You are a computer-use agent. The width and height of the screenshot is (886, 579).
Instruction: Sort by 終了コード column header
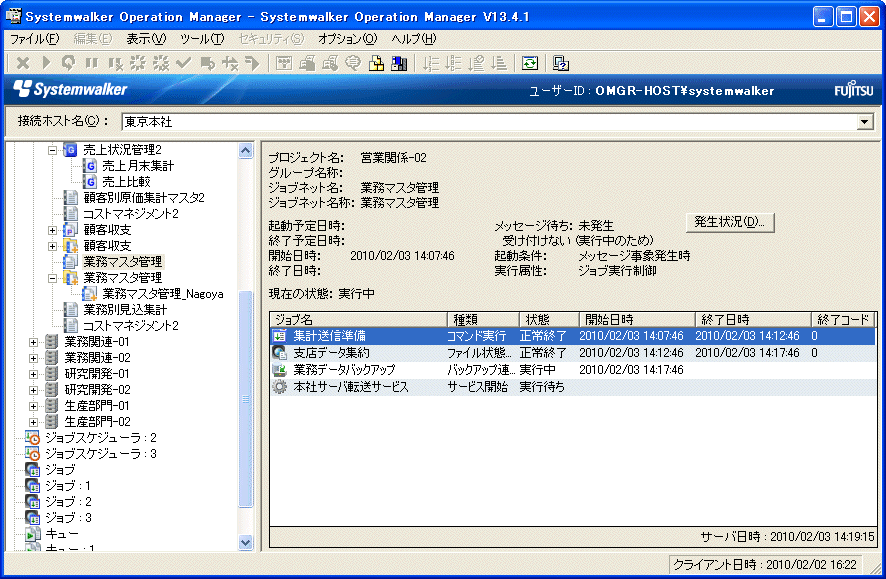[843, 319]
